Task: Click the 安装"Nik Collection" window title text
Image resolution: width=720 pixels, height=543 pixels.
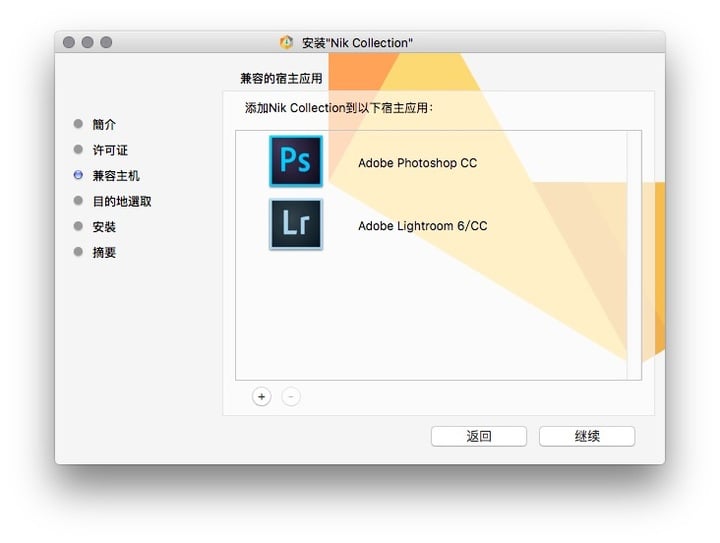Action: [x=357, y=43]
